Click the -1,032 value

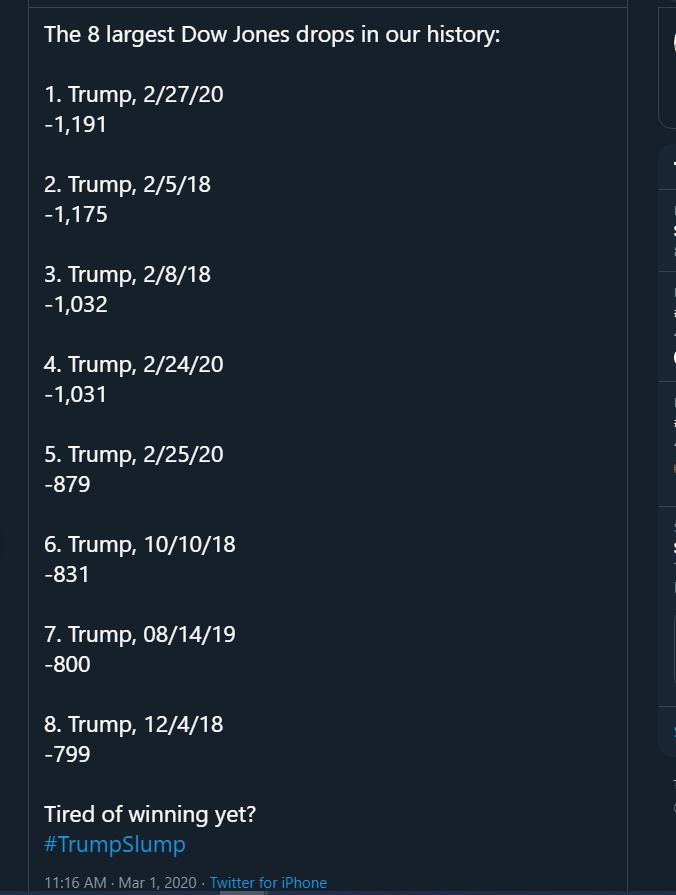click(x=76, y=304)
